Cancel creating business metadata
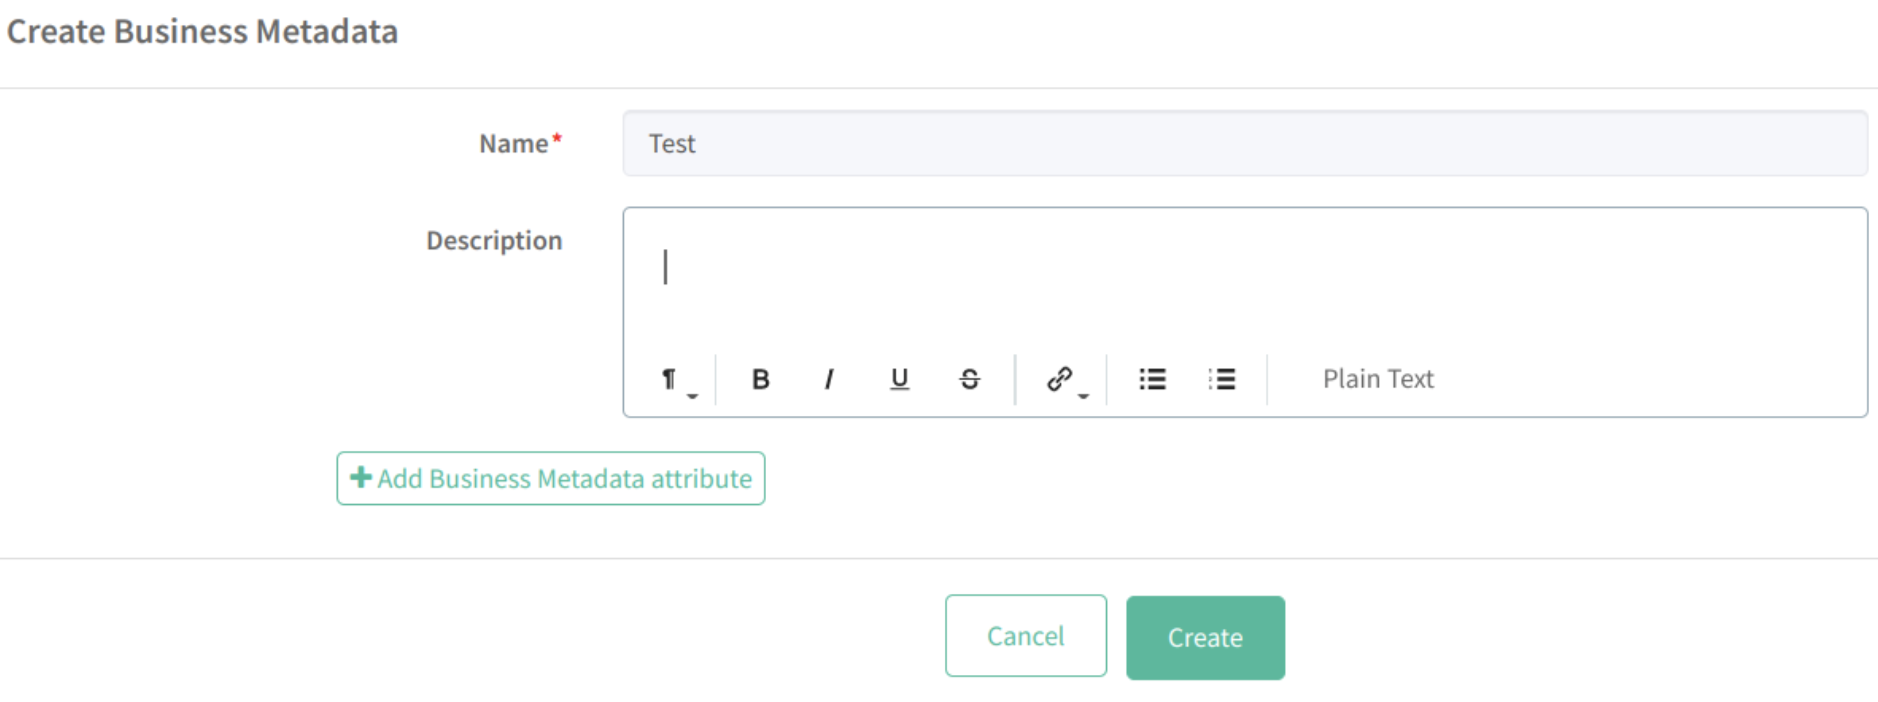The image size is (1878, 702). 1025,636
